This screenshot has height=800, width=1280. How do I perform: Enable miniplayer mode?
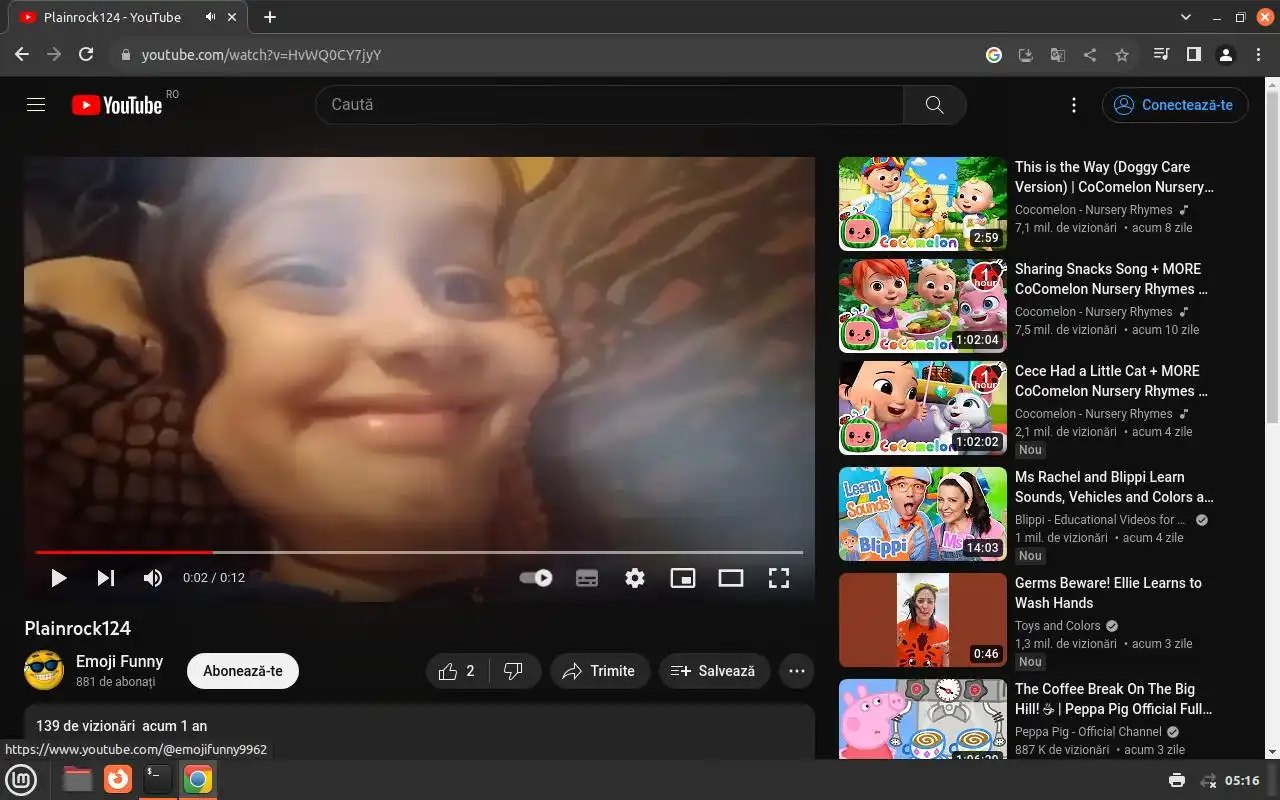click(x=683, y=577)
